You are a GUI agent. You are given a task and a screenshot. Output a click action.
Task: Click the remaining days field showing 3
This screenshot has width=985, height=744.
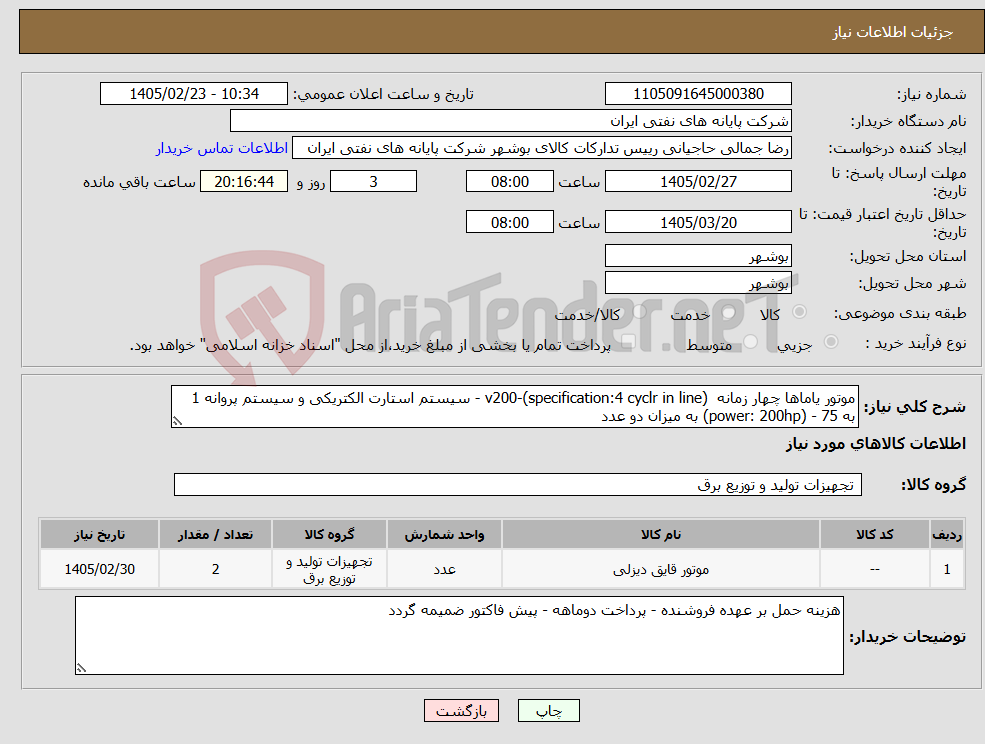[373, 182]
